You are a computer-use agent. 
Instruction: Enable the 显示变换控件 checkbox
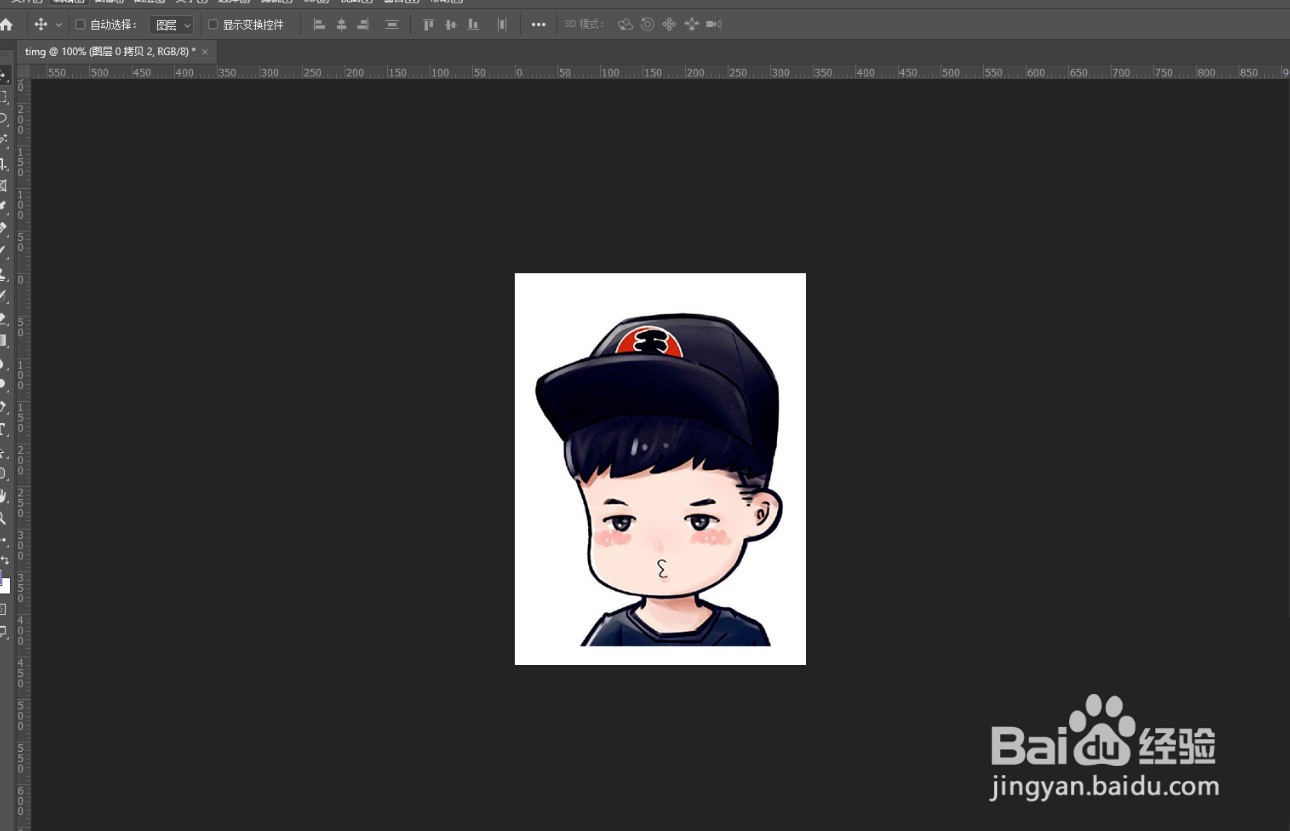213,24
